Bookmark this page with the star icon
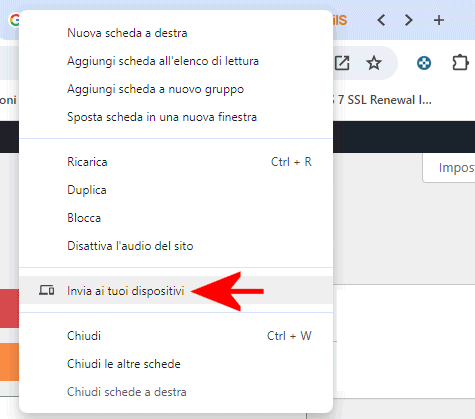 374,63
